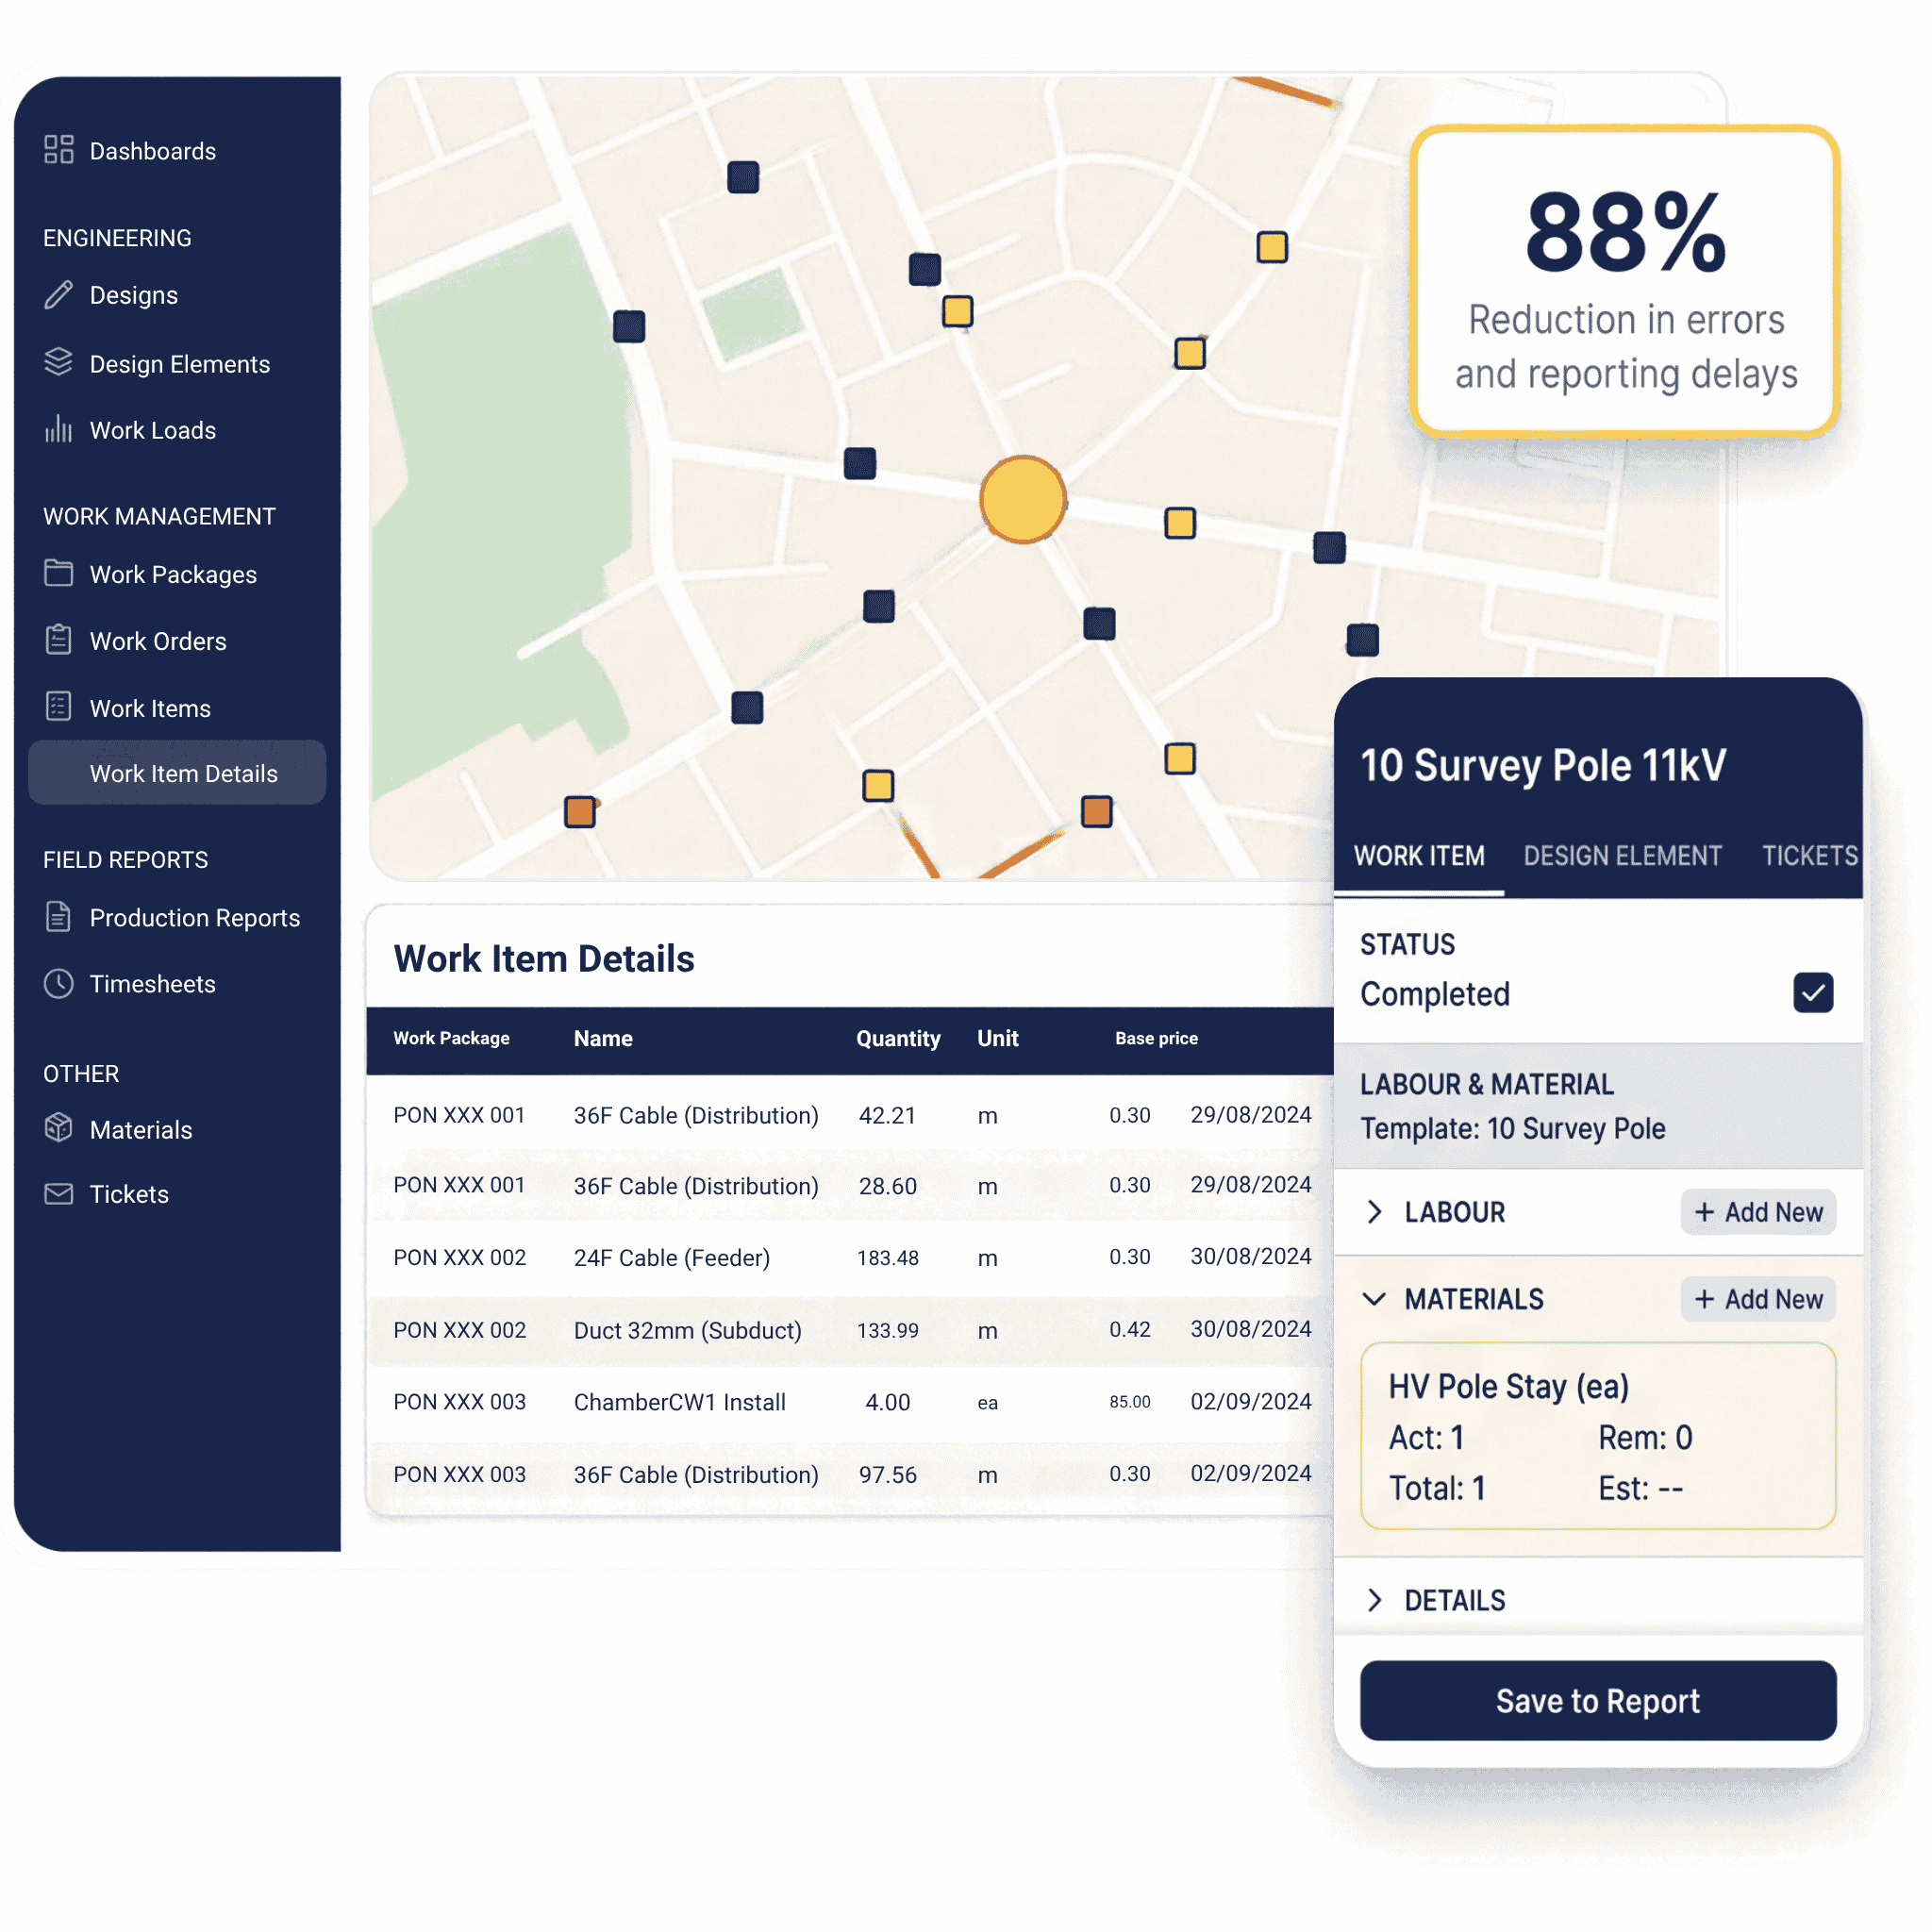Click Add New button beside MATERIALS
This screenshot has height=1932, width=1932.
[x=1758, y=1299]
